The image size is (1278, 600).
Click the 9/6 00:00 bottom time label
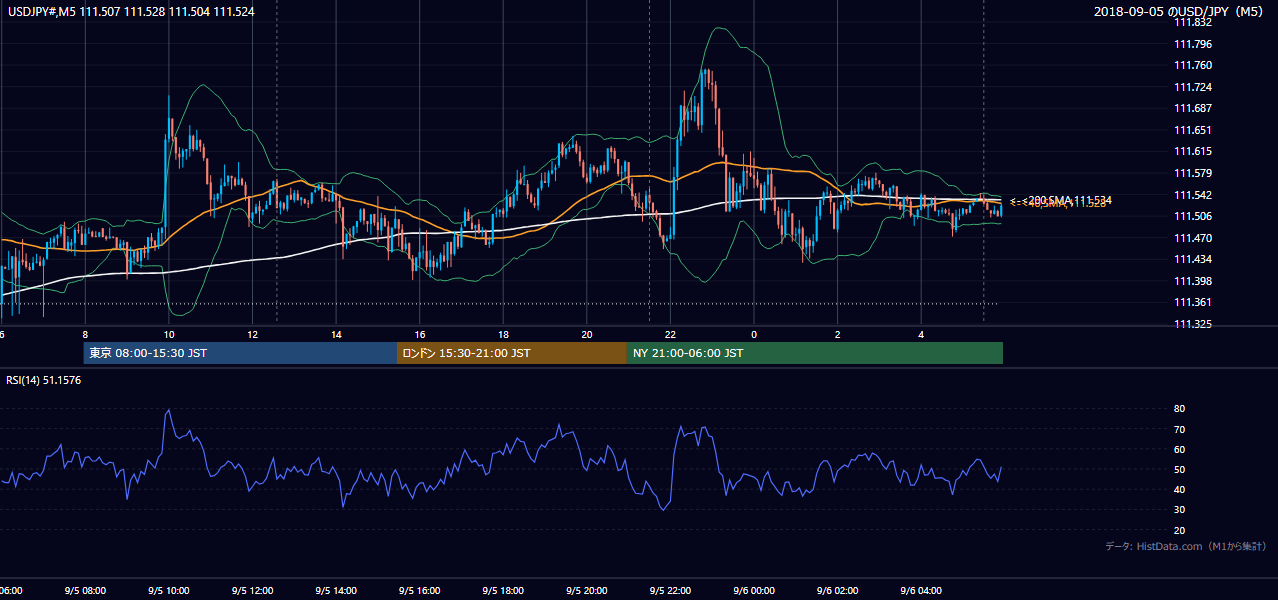pyautogui.click(x=753, y=591)
